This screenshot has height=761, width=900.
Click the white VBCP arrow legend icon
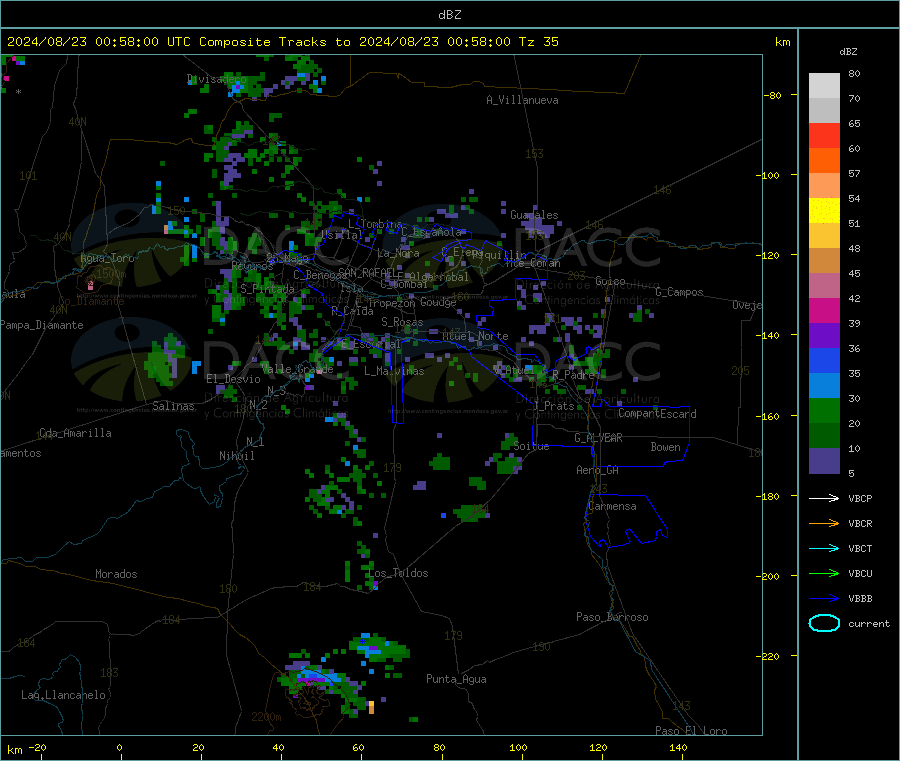pyautogui.click(x=824, y=498)
